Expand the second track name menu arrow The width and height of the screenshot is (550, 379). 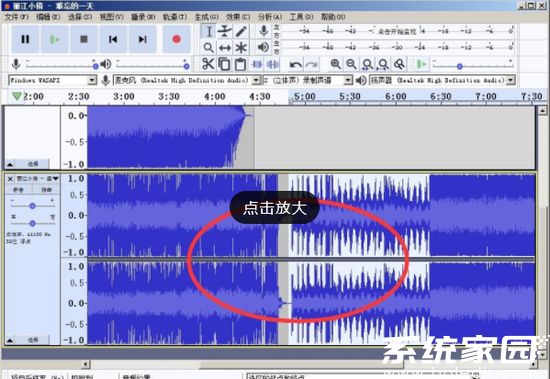pos(55,179)
